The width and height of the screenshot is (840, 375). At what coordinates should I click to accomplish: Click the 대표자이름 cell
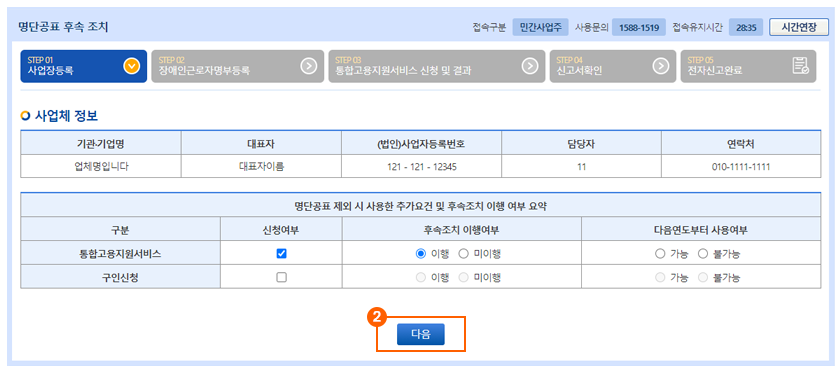click(261, 167)
